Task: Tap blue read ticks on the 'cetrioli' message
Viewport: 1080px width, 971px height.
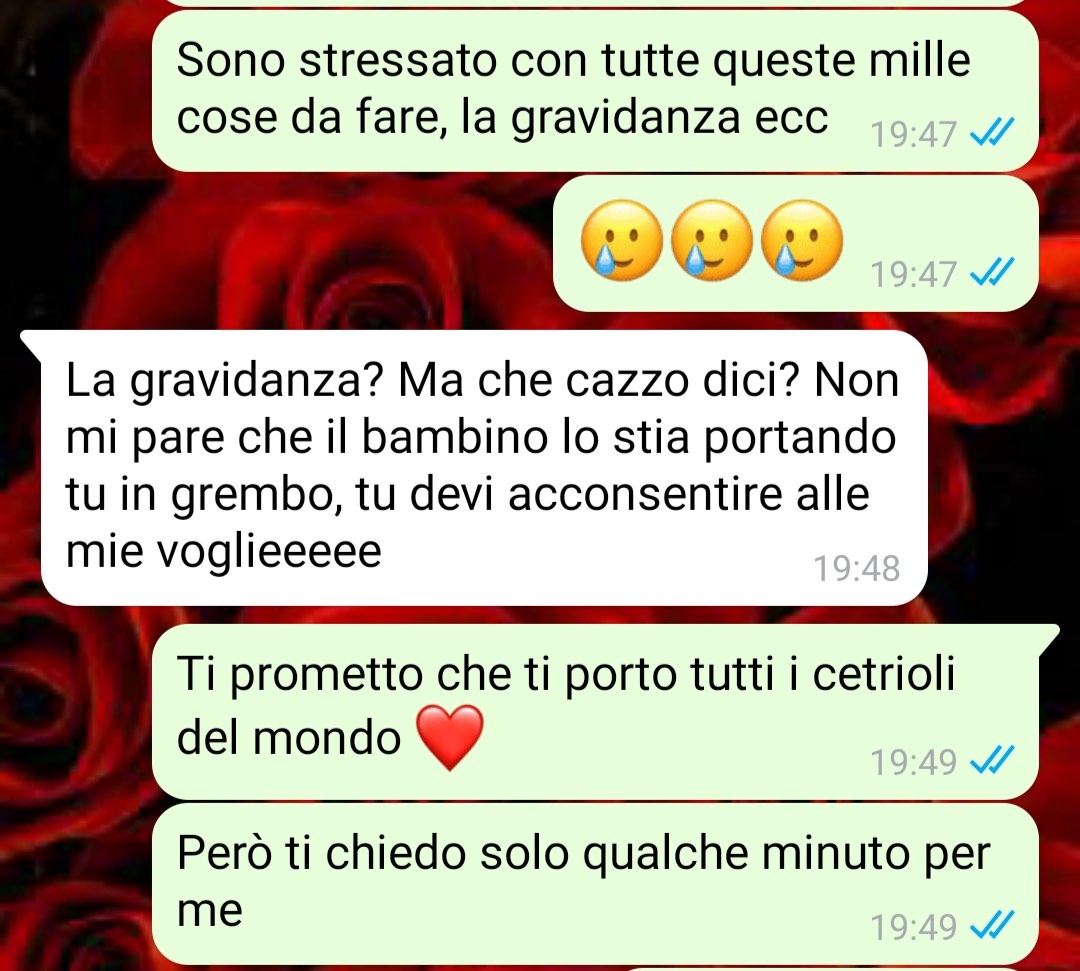Action: [992, 761]
